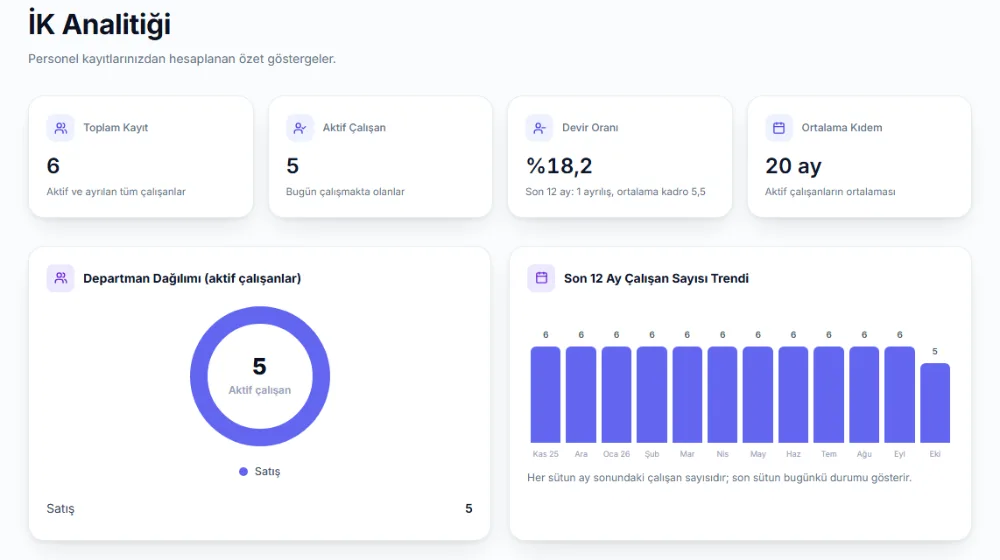Click the Toplam Kayıt people icon
Screen dimensions: 1000x560
61,128
